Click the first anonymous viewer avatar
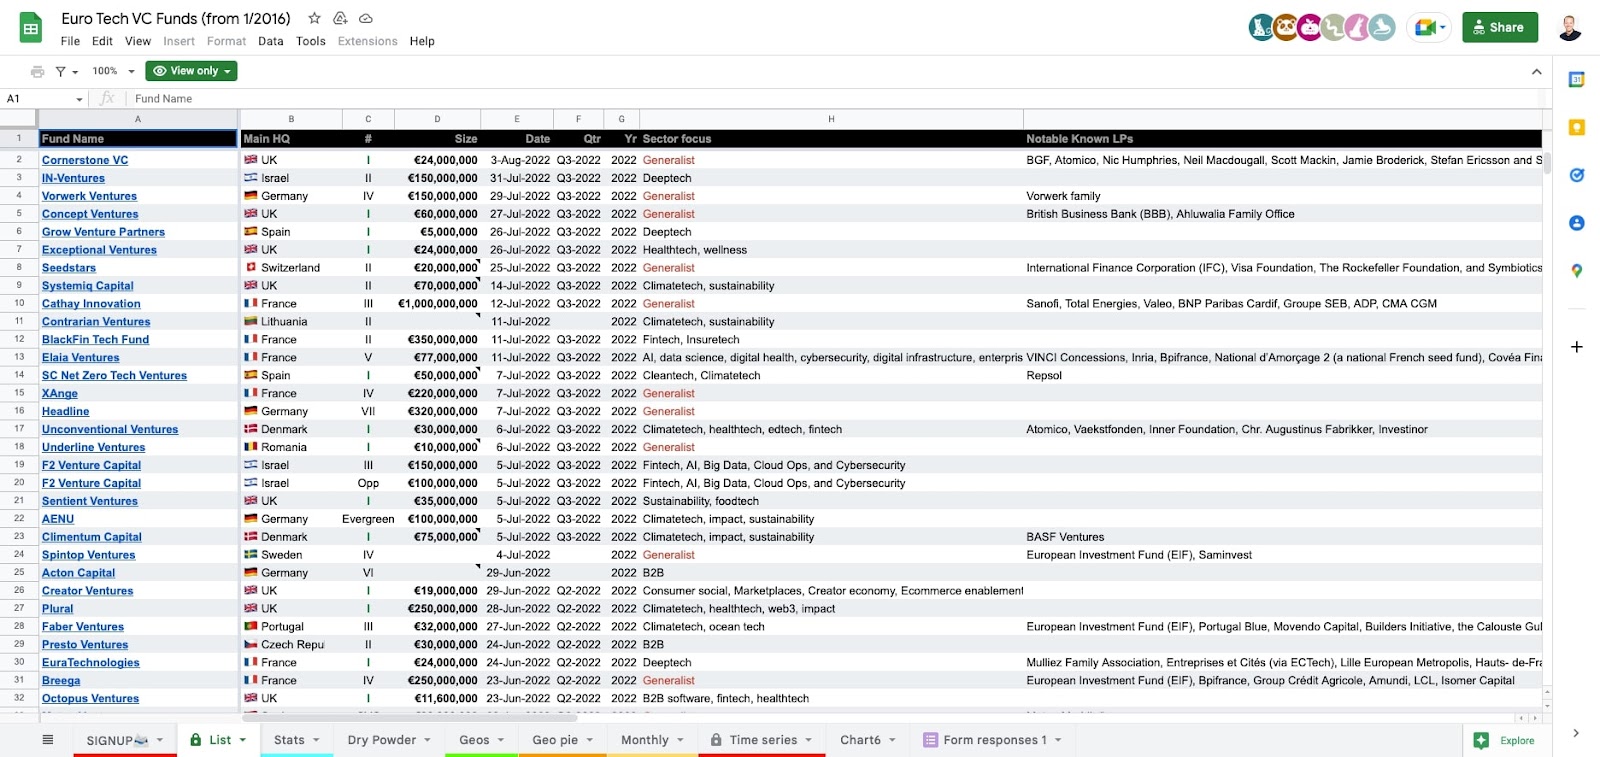 pyautogui.click(x=1262, y=28)
